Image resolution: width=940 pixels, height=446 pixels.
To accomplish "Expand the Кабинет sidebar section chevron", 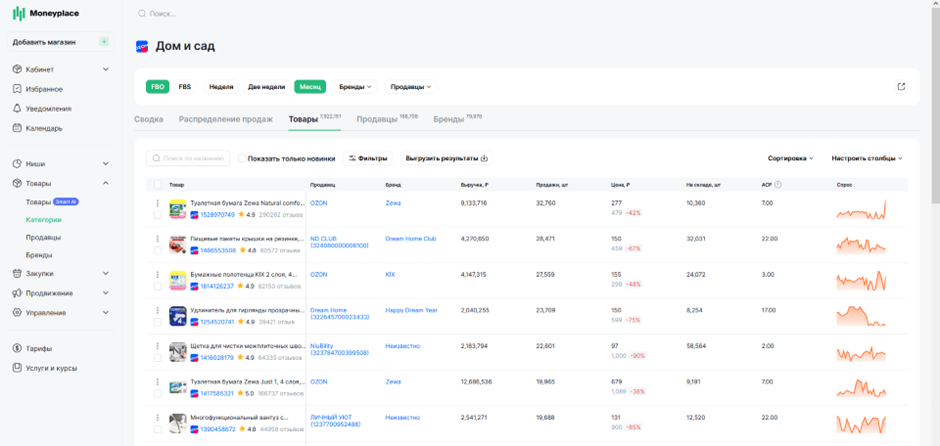I will coord(106,69).
